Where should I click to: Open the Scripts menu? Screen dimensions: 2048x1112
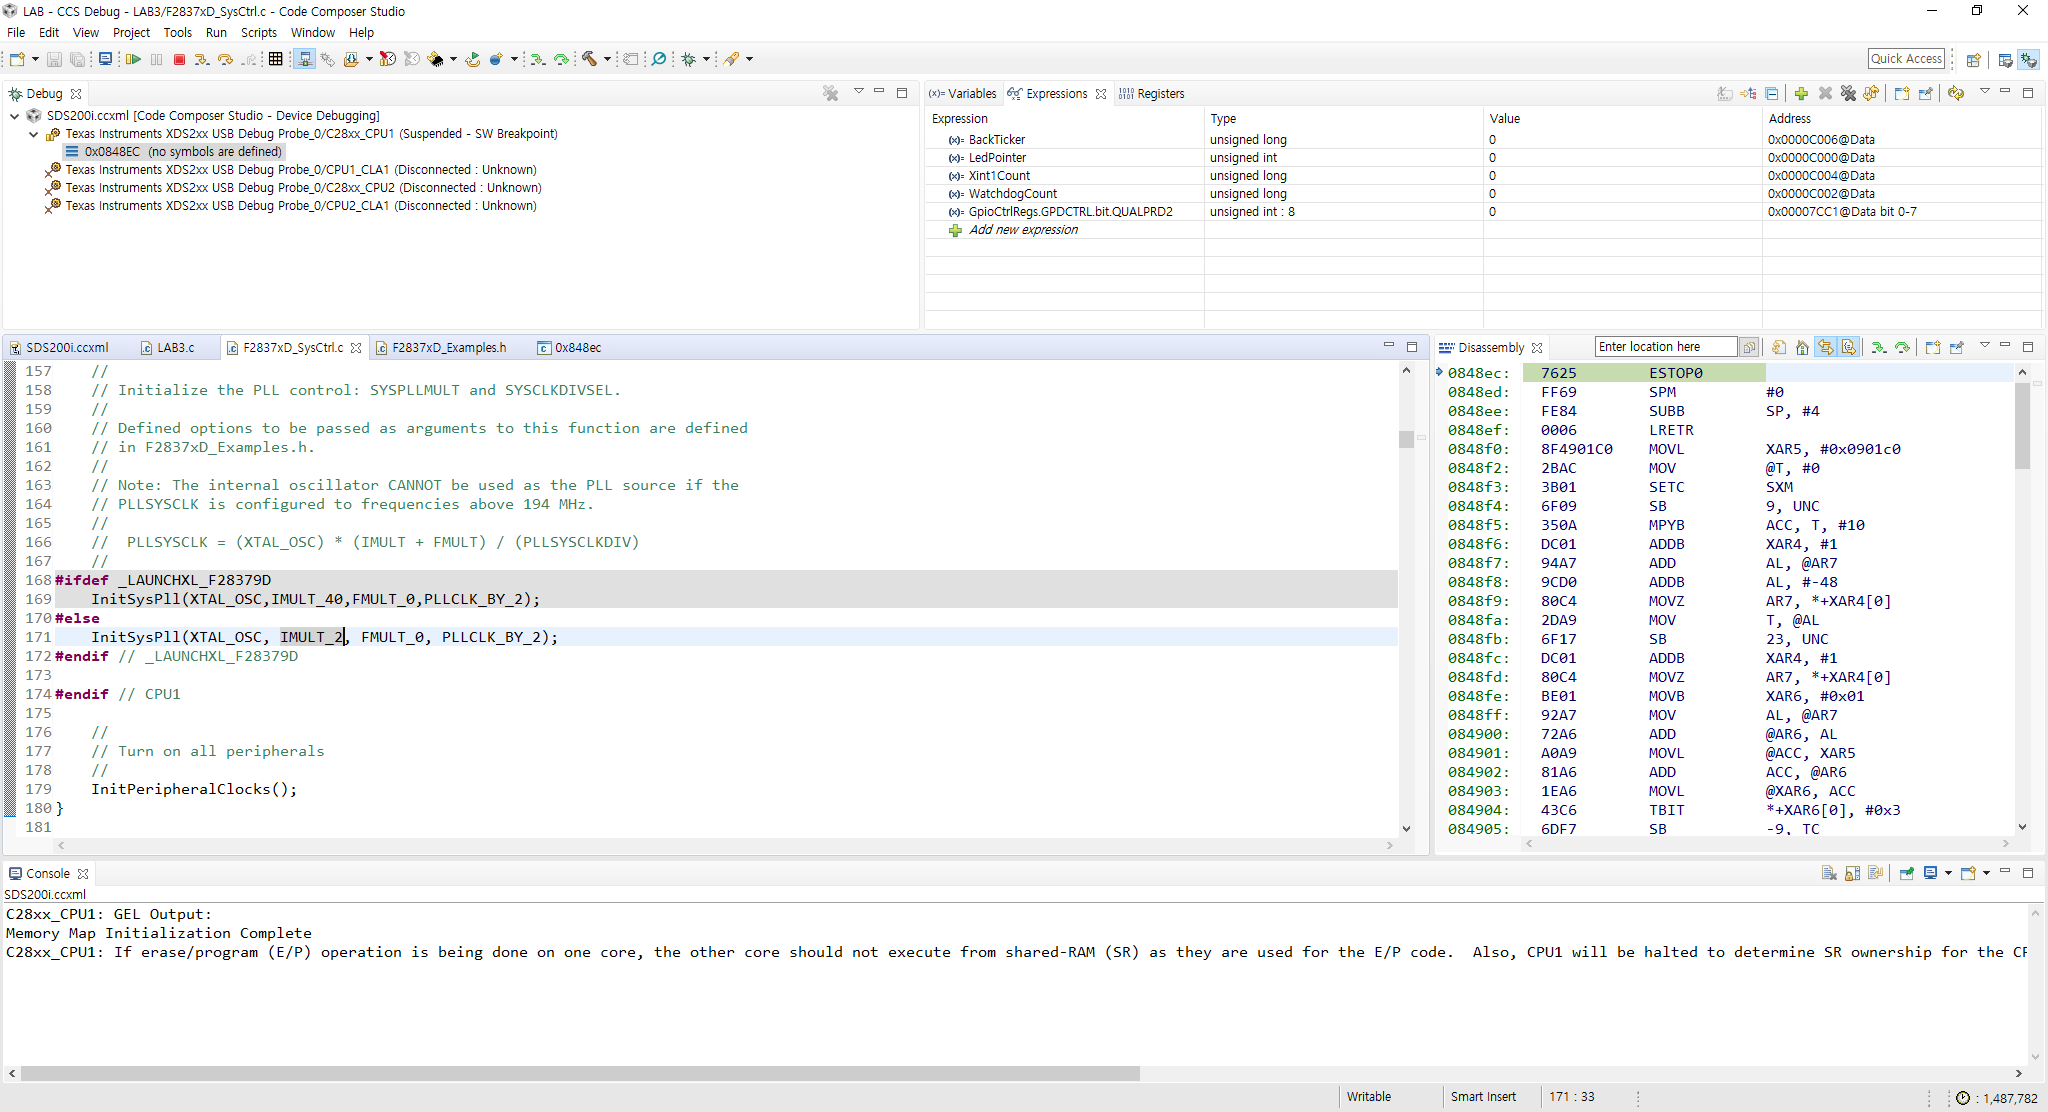(x=258, y=33)
